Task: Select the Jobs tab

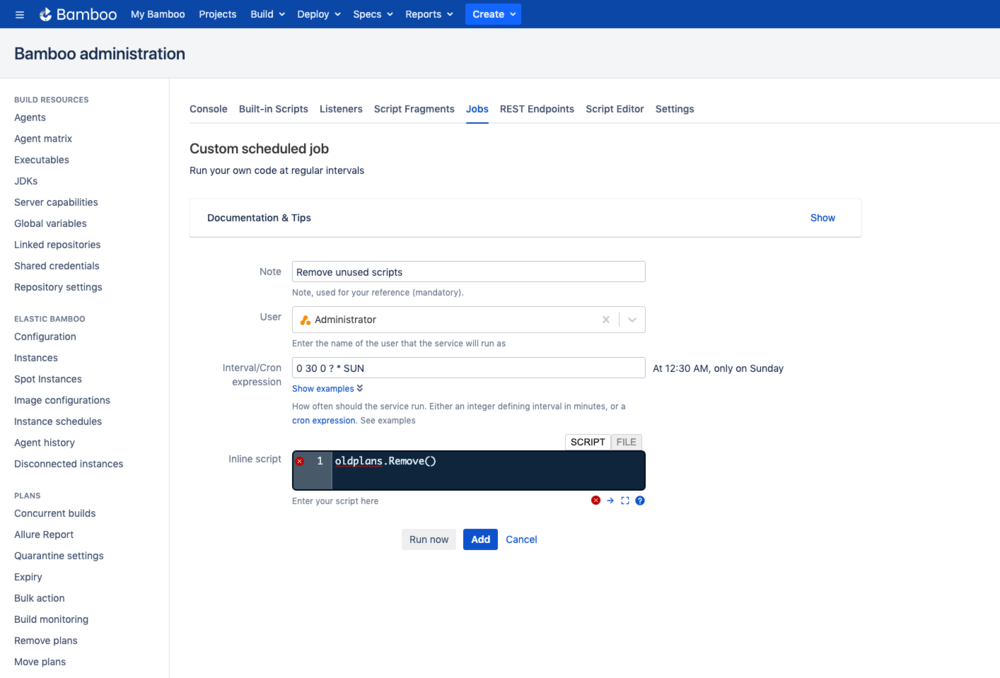Action: [477, 109]
